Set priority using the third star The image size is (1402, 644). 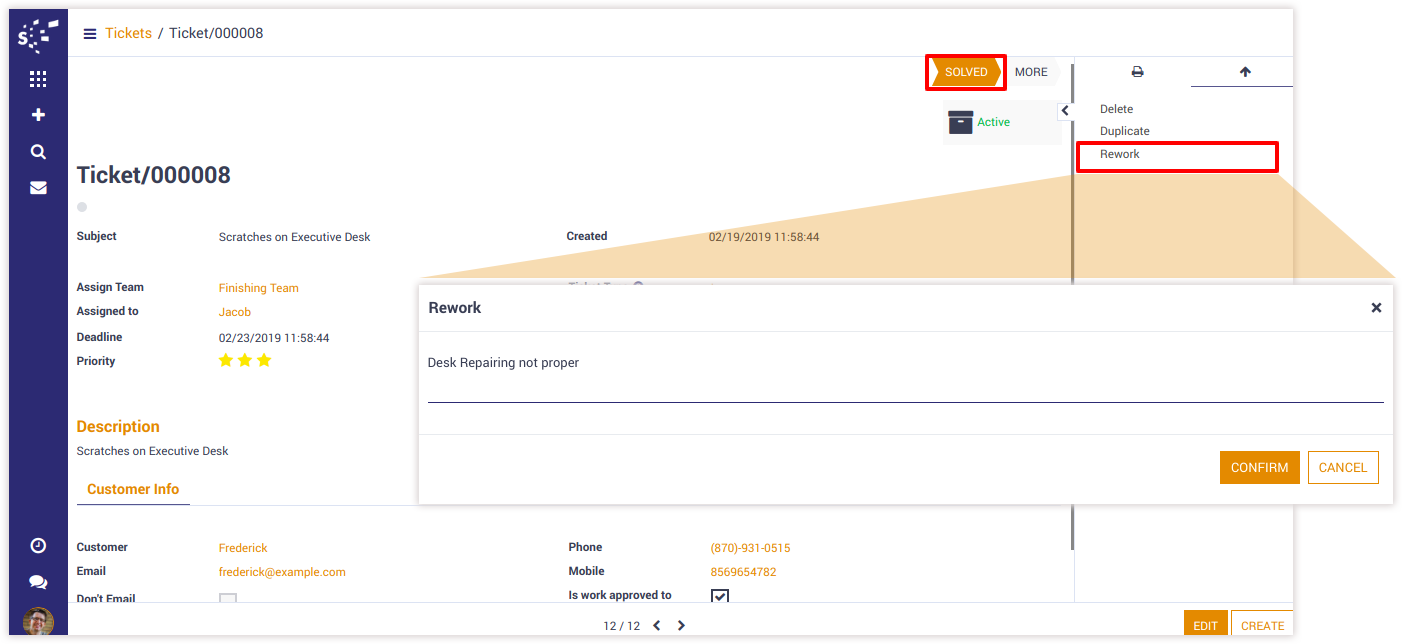point(264,361)
